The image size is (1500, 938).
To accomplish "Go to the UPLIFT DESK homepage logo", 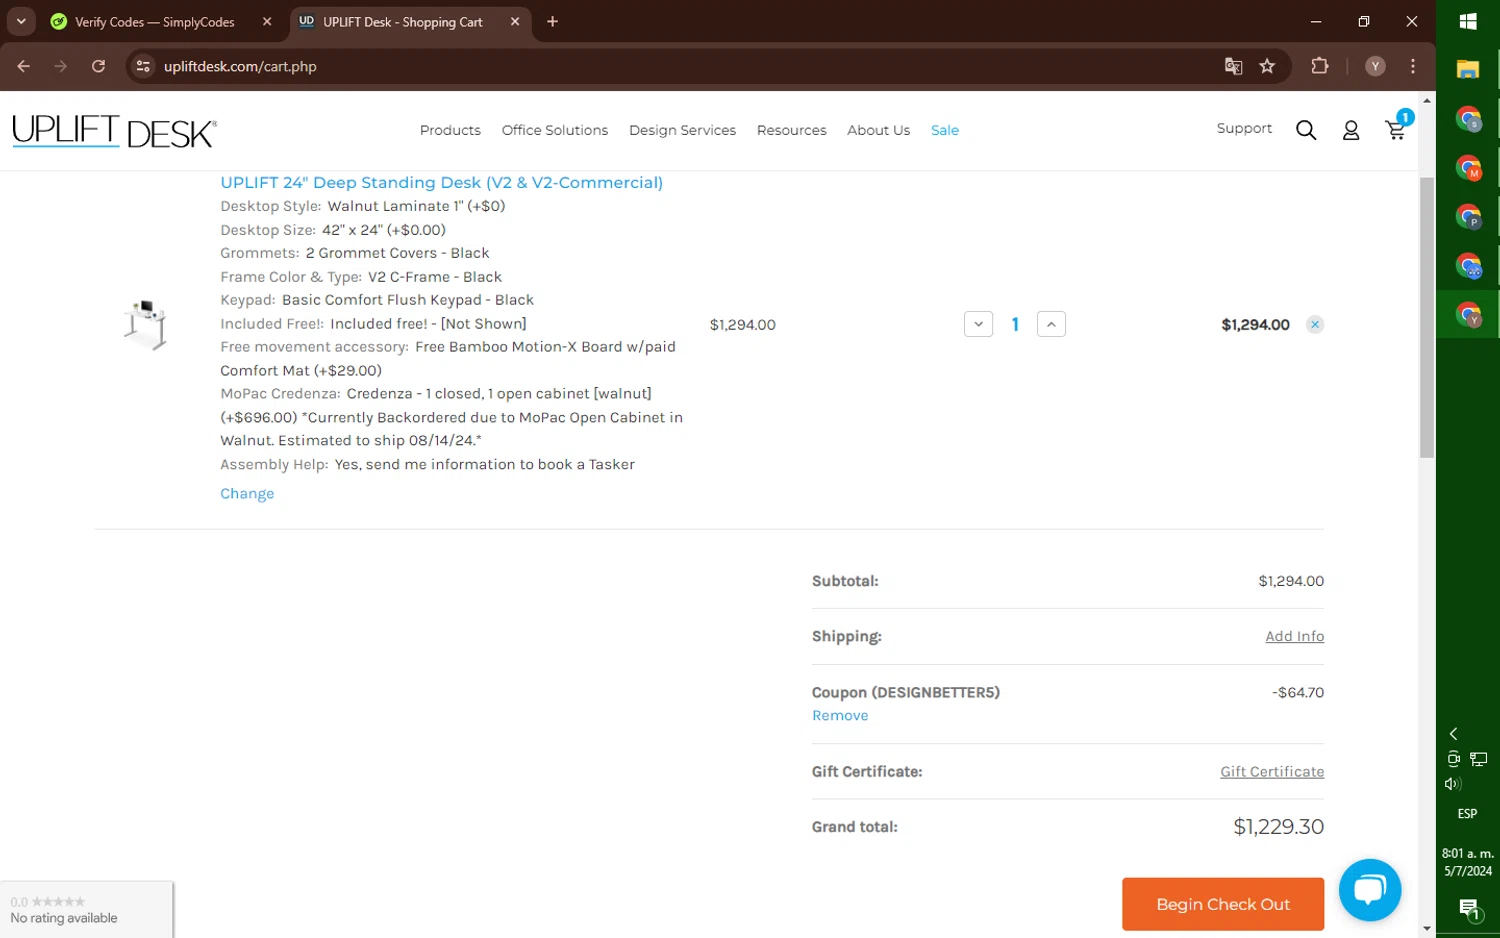I will coord(114,131).
